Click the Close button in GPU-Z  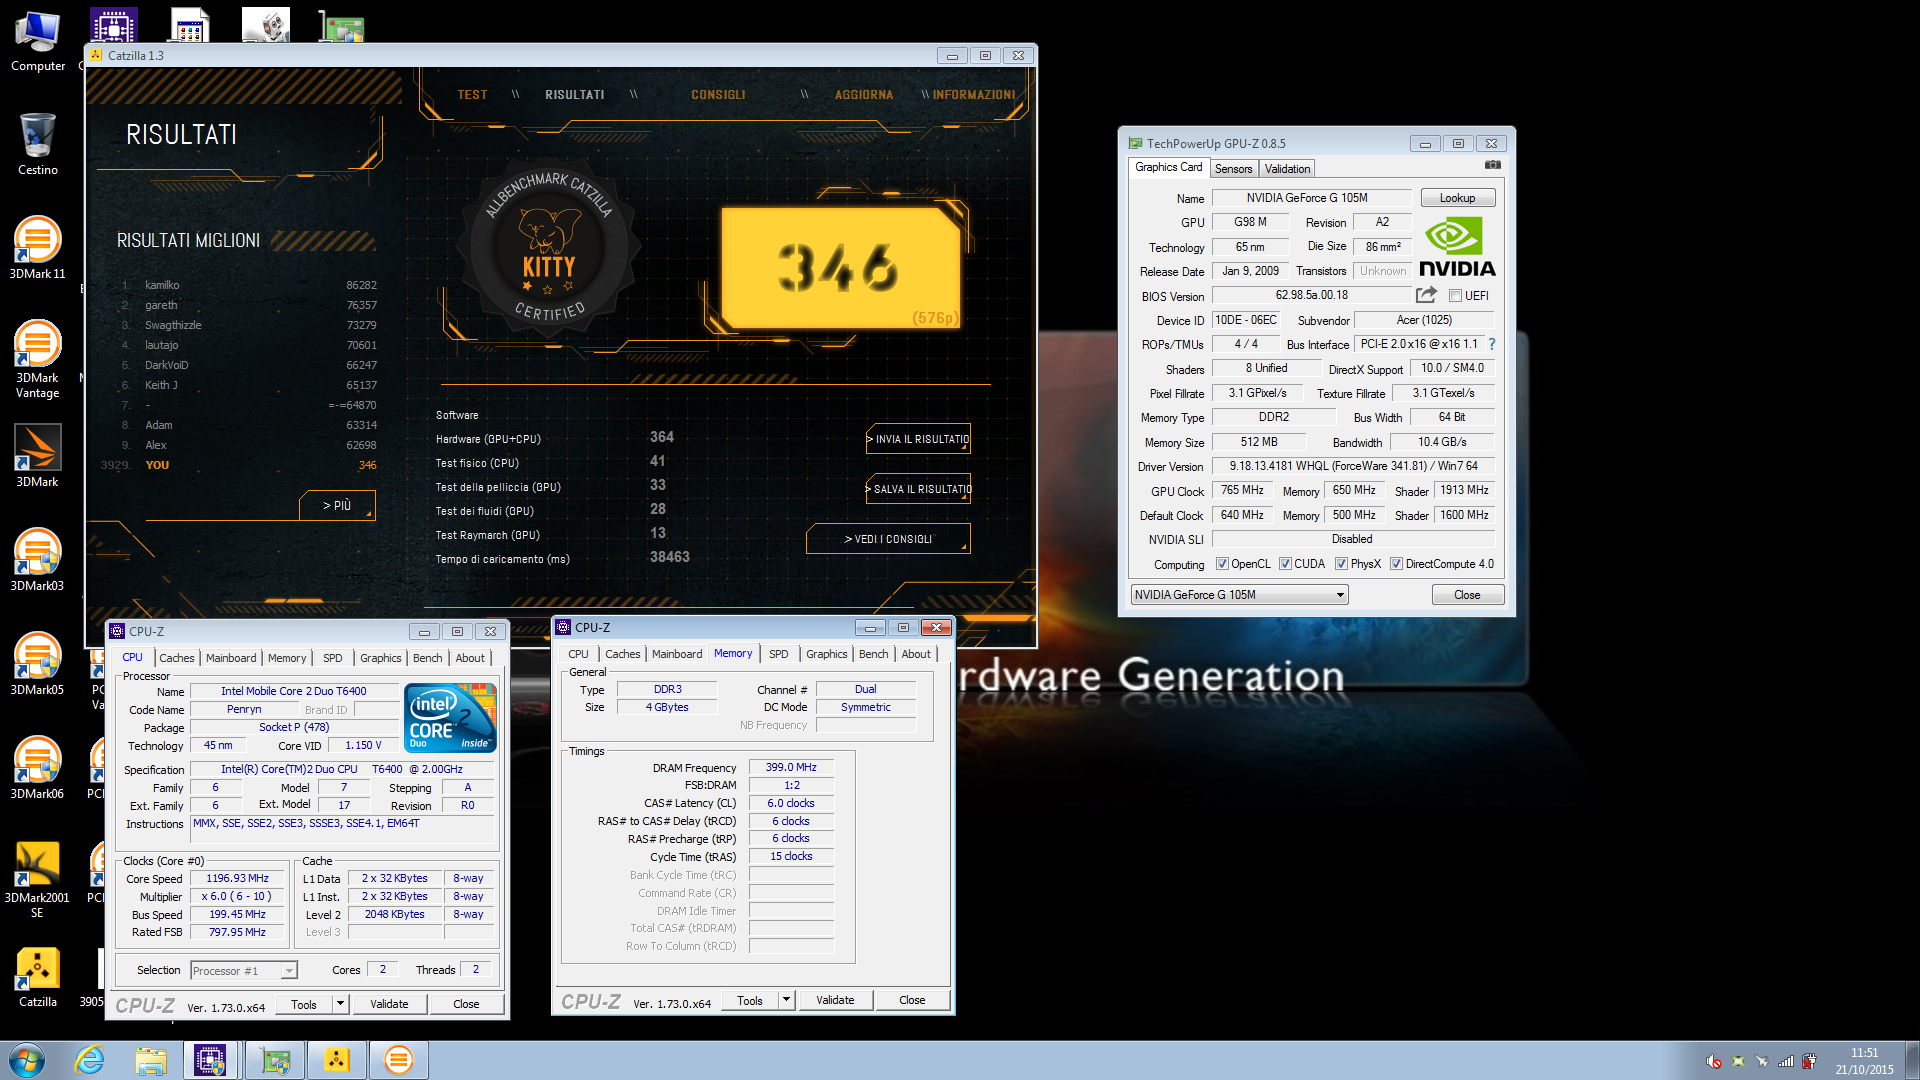1467,595
